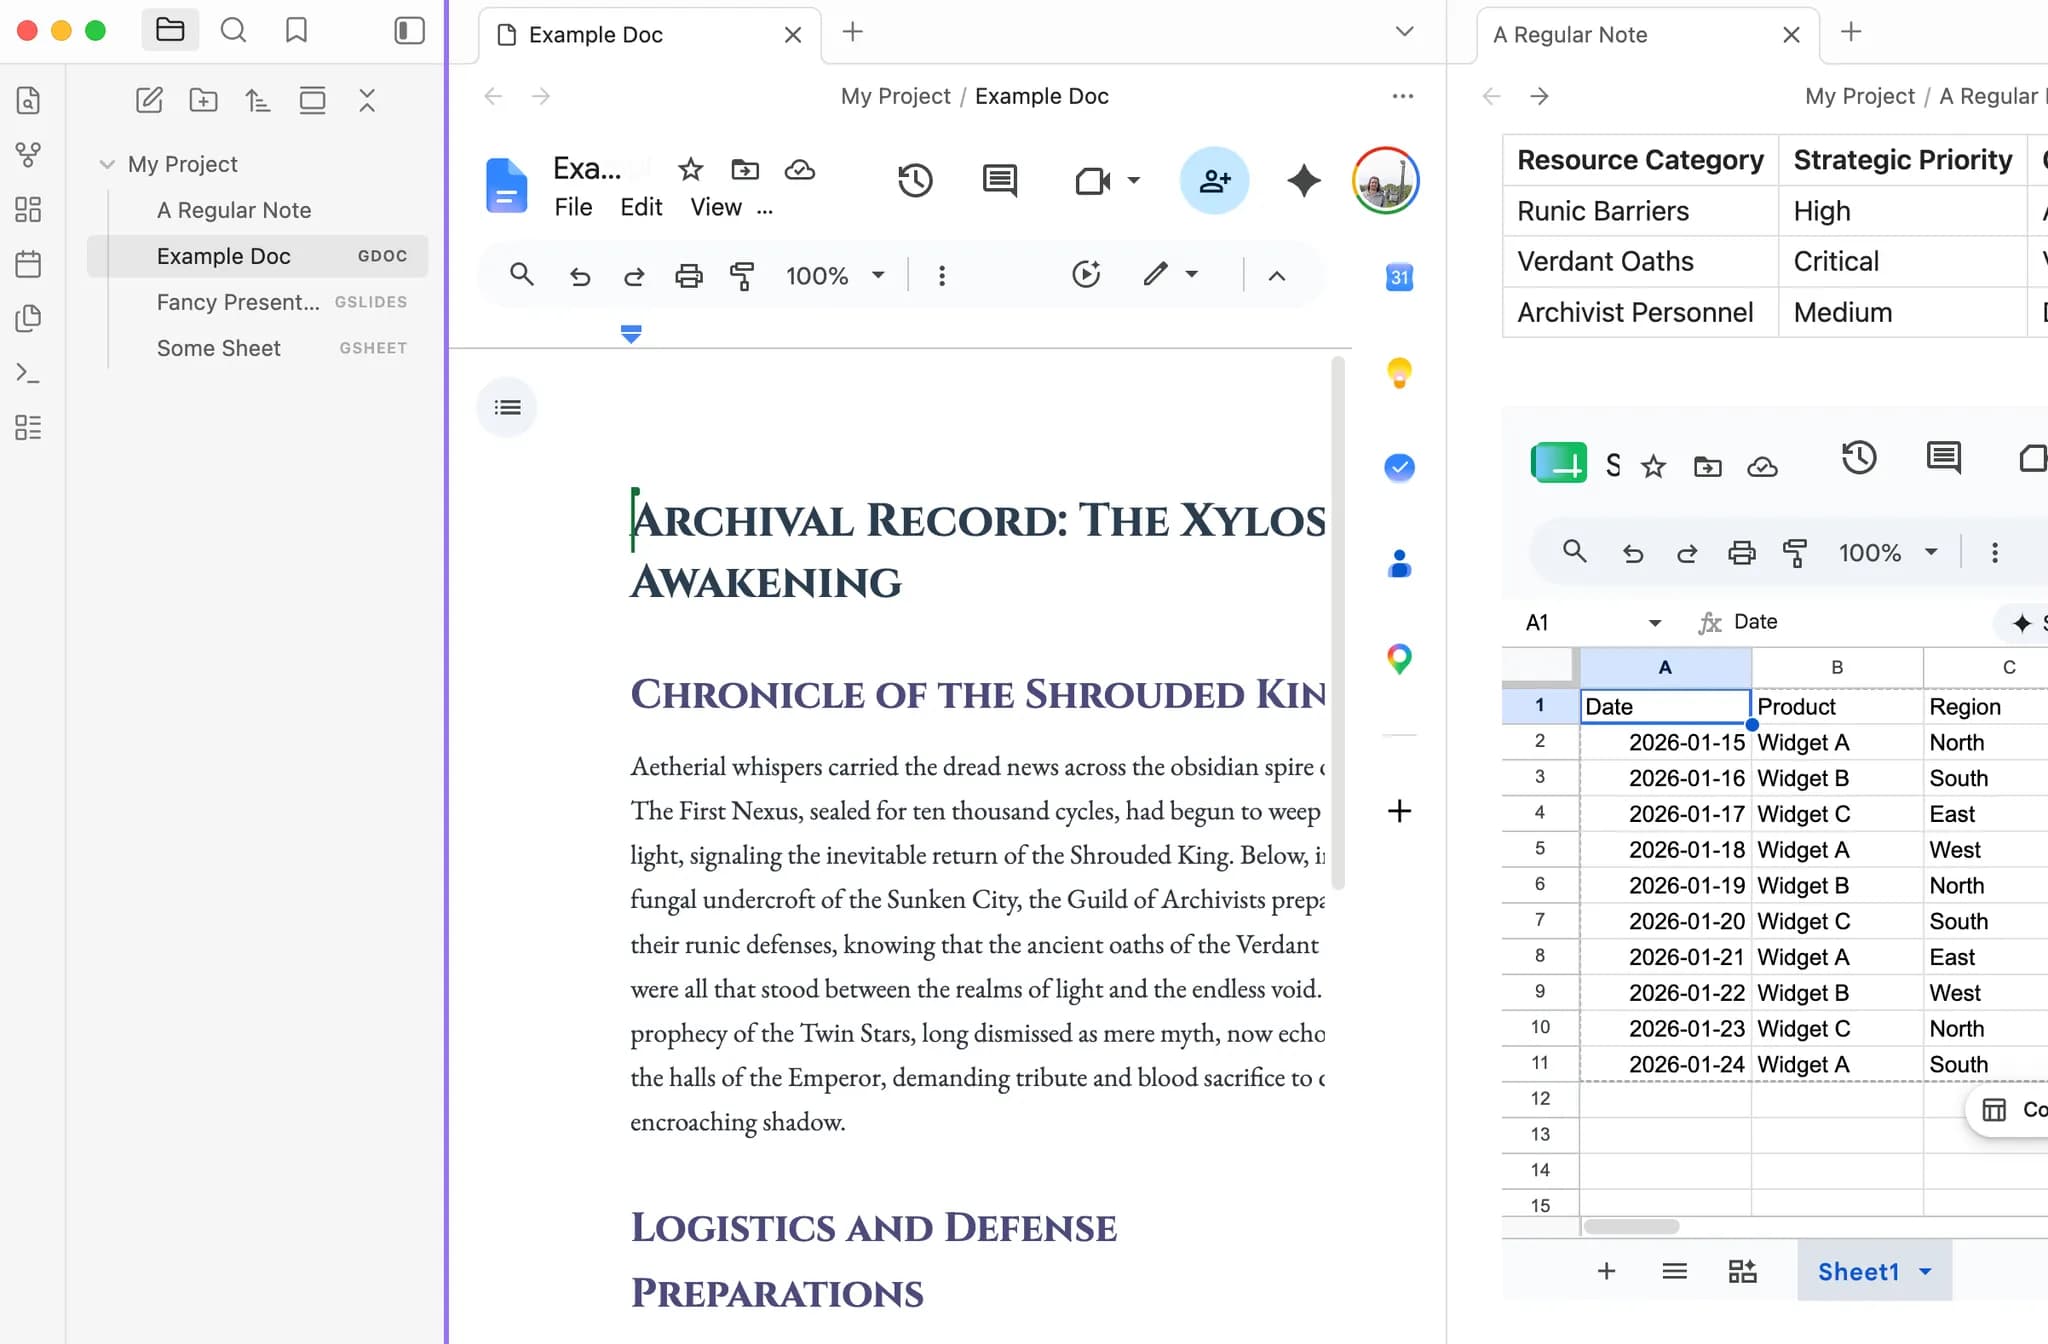Open A Regular Note in file tree
This screenshot has height=1344, width=2048.
point(234,210)
